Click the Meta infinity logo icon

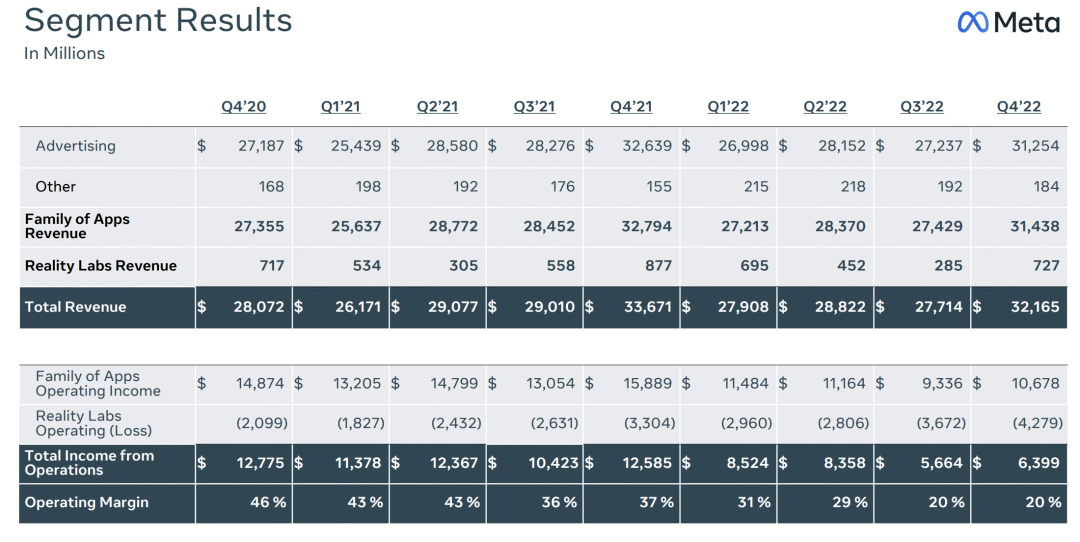coord(973,23)
